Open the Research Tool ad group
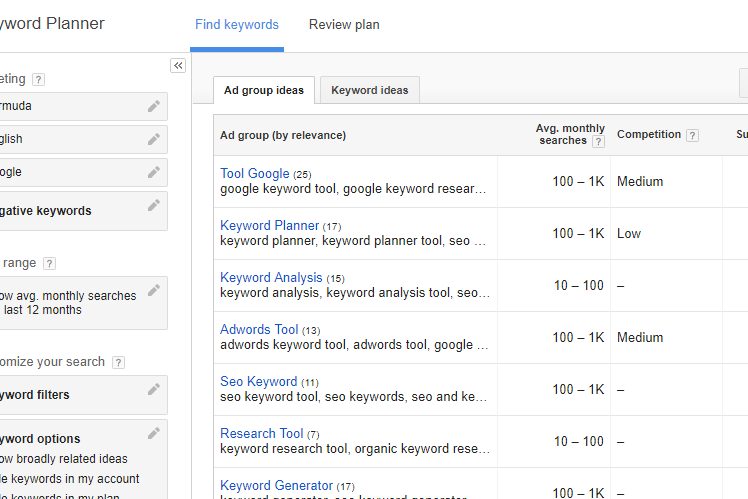Image resolution: width=748 pixels, height=499 pixels. click(261, 434)
